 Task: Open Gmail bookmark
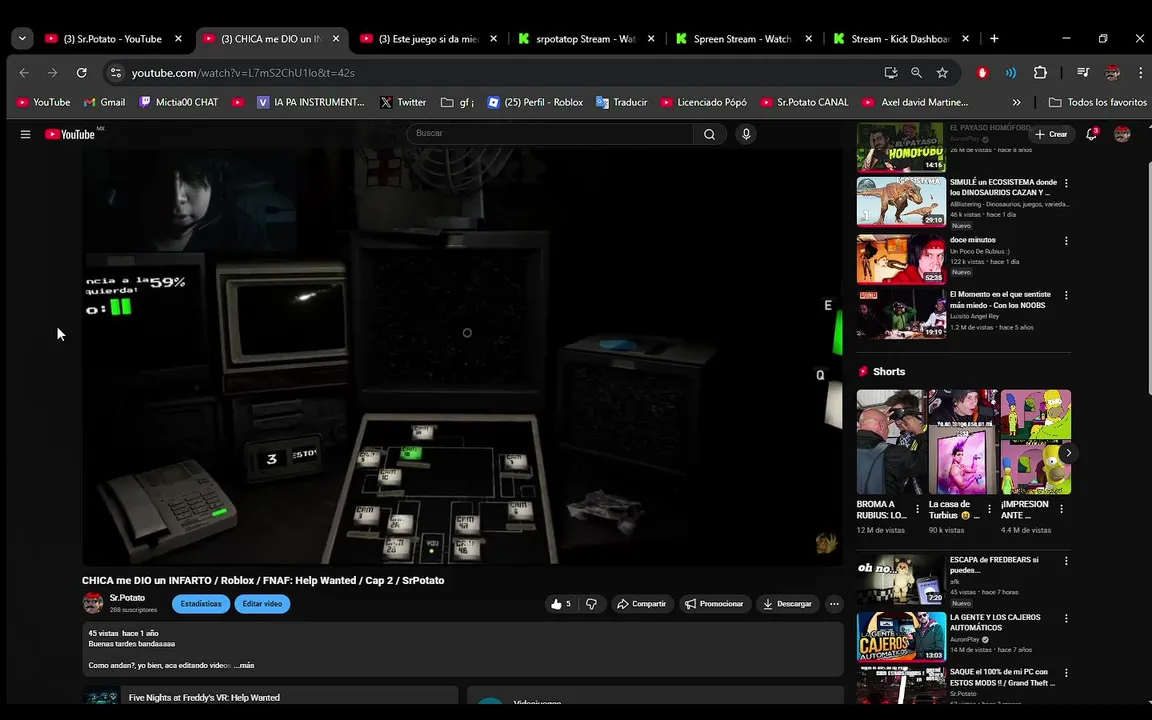coord(104,102)
